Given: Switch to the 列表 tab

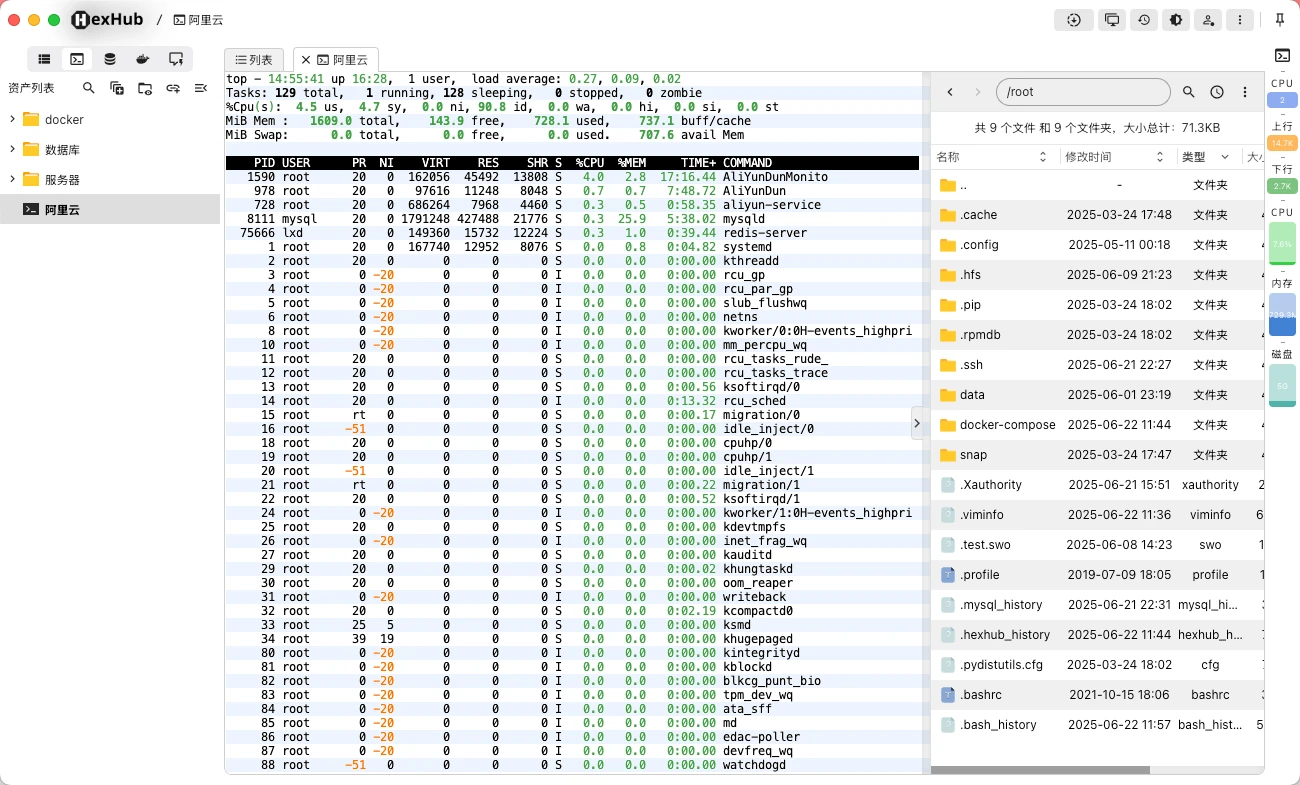Looking at the screenshot, I should pyautogui.click(x=253, y=59).
